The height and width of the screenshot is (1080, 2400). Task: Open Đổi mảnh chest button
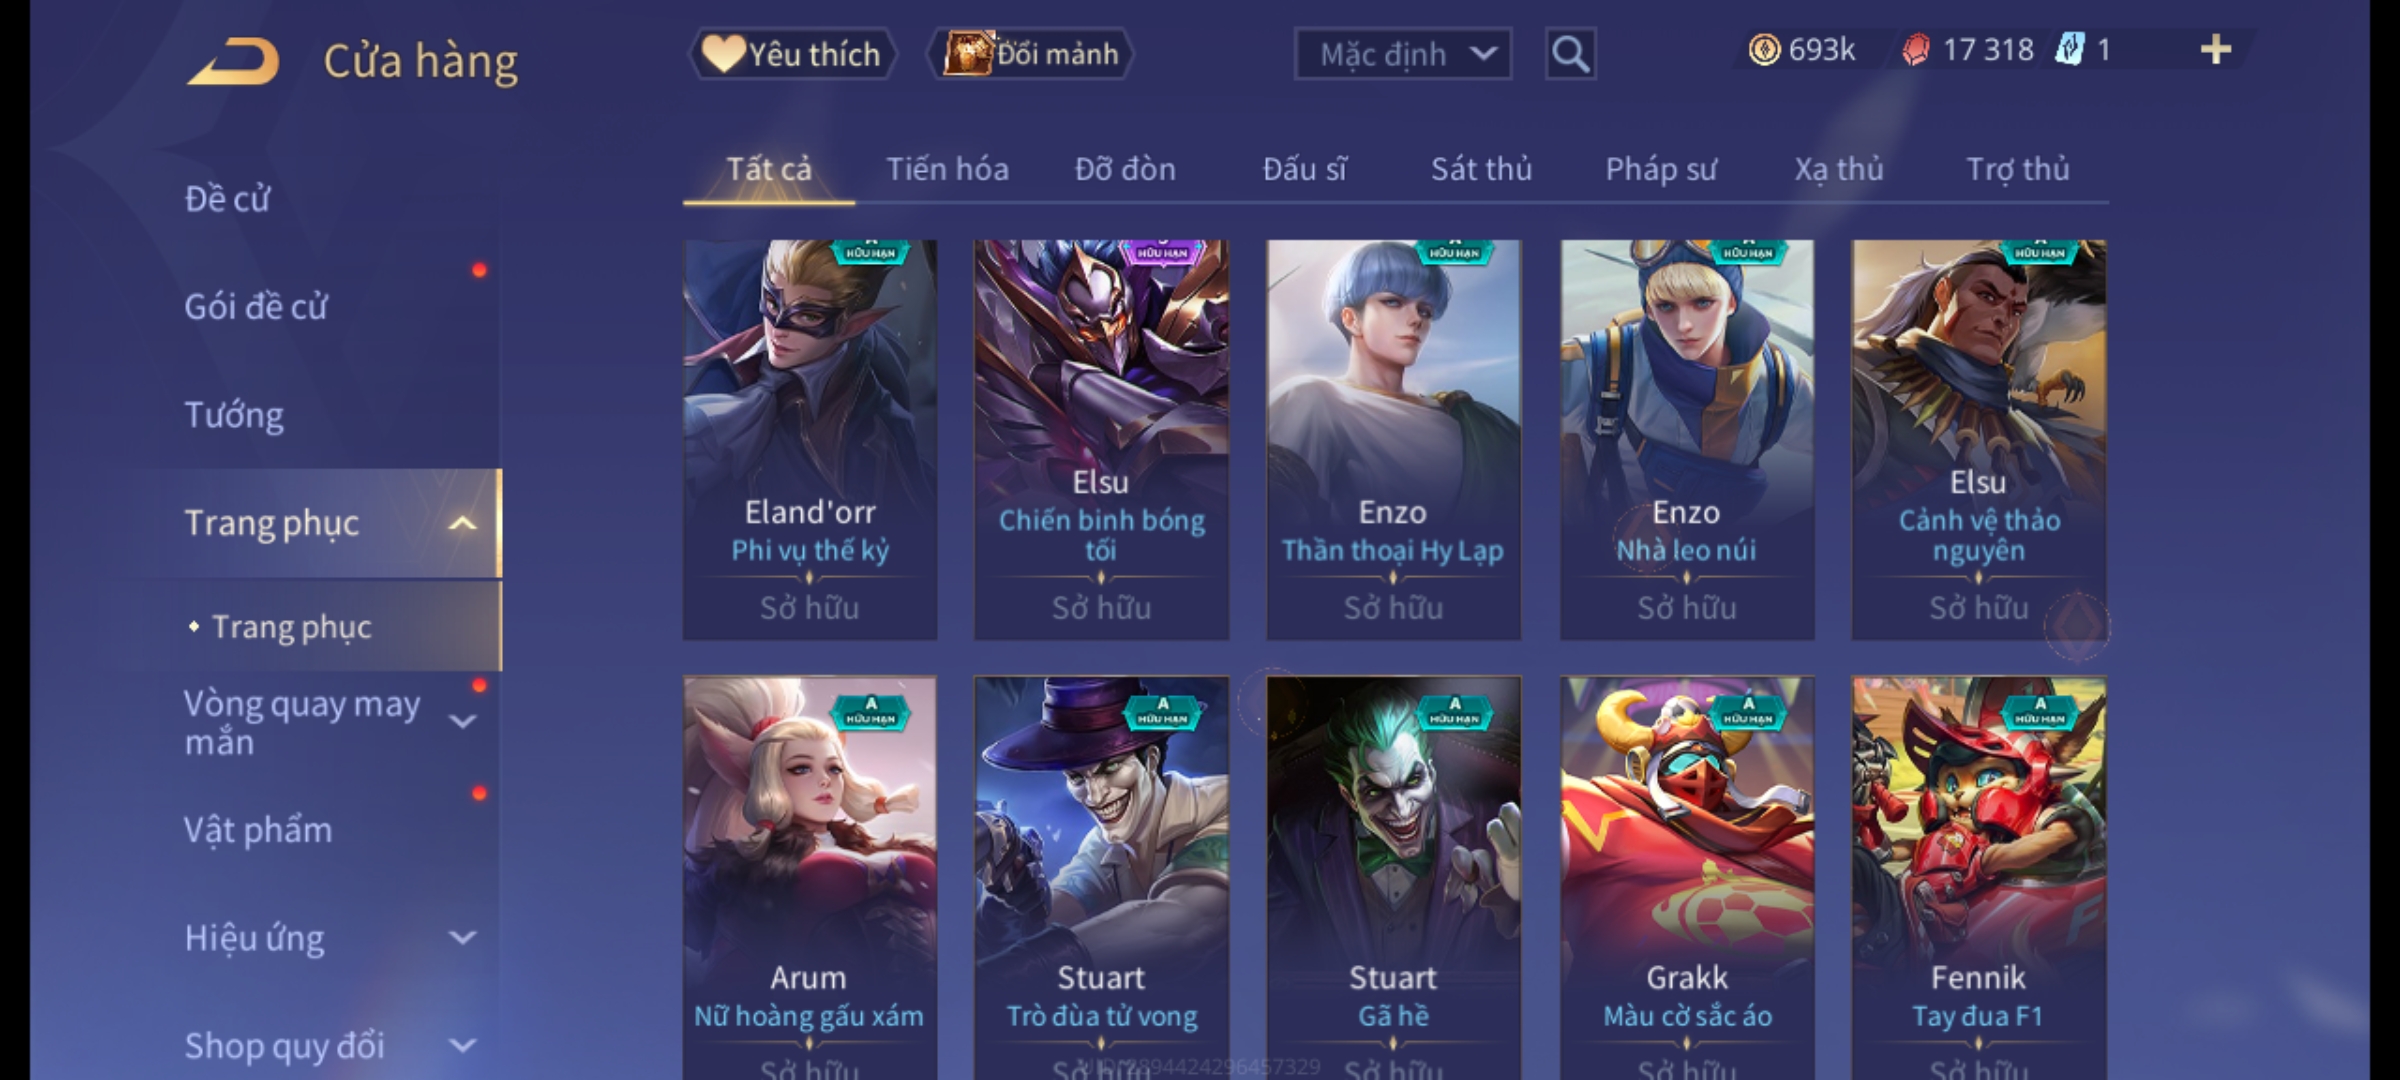click(x=1031, y=54)
